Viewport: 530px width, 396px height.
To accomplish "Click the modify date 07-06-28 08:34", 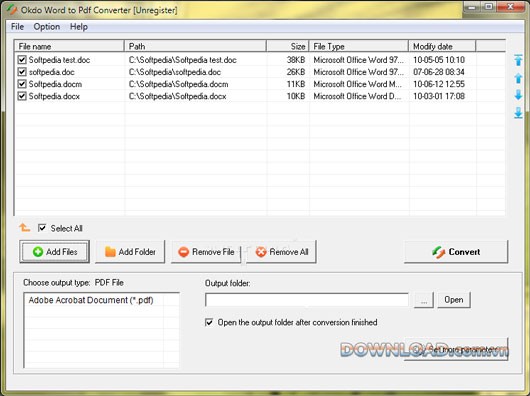I will (439, 72).
